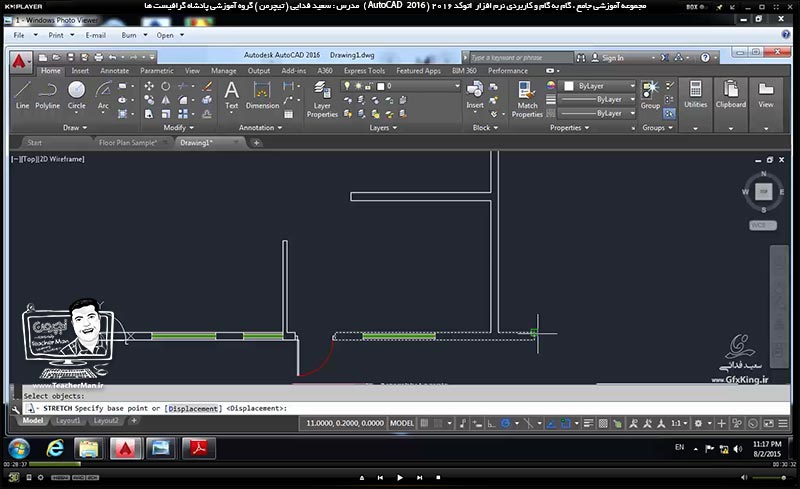The width and height of the screenshot is (800, 489).
Task: Click Plot (printer) in Quick Access toolbar
Action: [98, 57]
